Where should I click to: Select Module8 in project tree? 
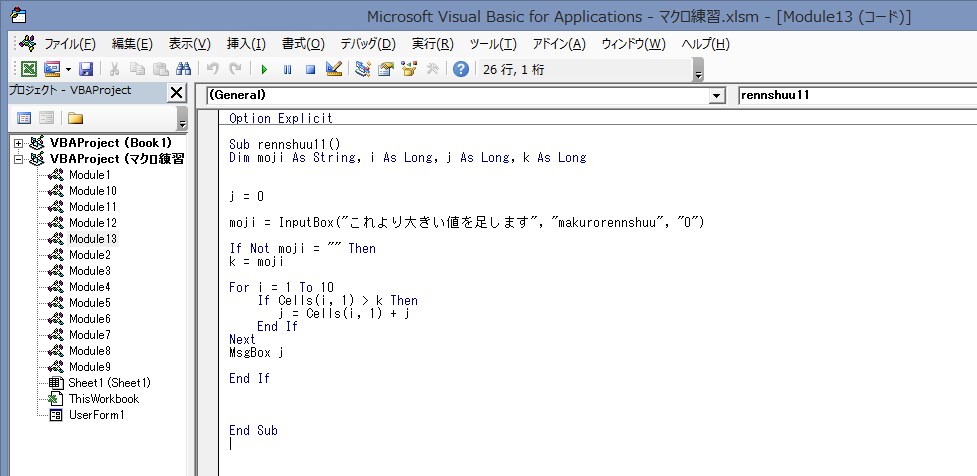89,351
